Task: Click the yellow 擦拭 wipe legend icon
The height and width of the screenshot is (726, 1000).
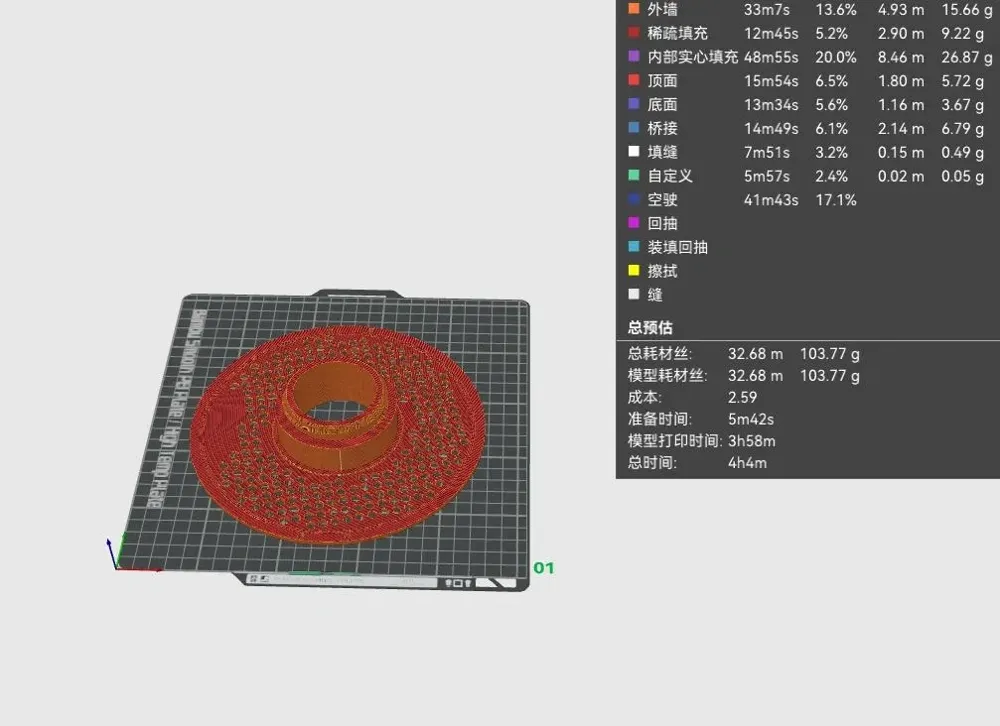Action: coord(633,271)
